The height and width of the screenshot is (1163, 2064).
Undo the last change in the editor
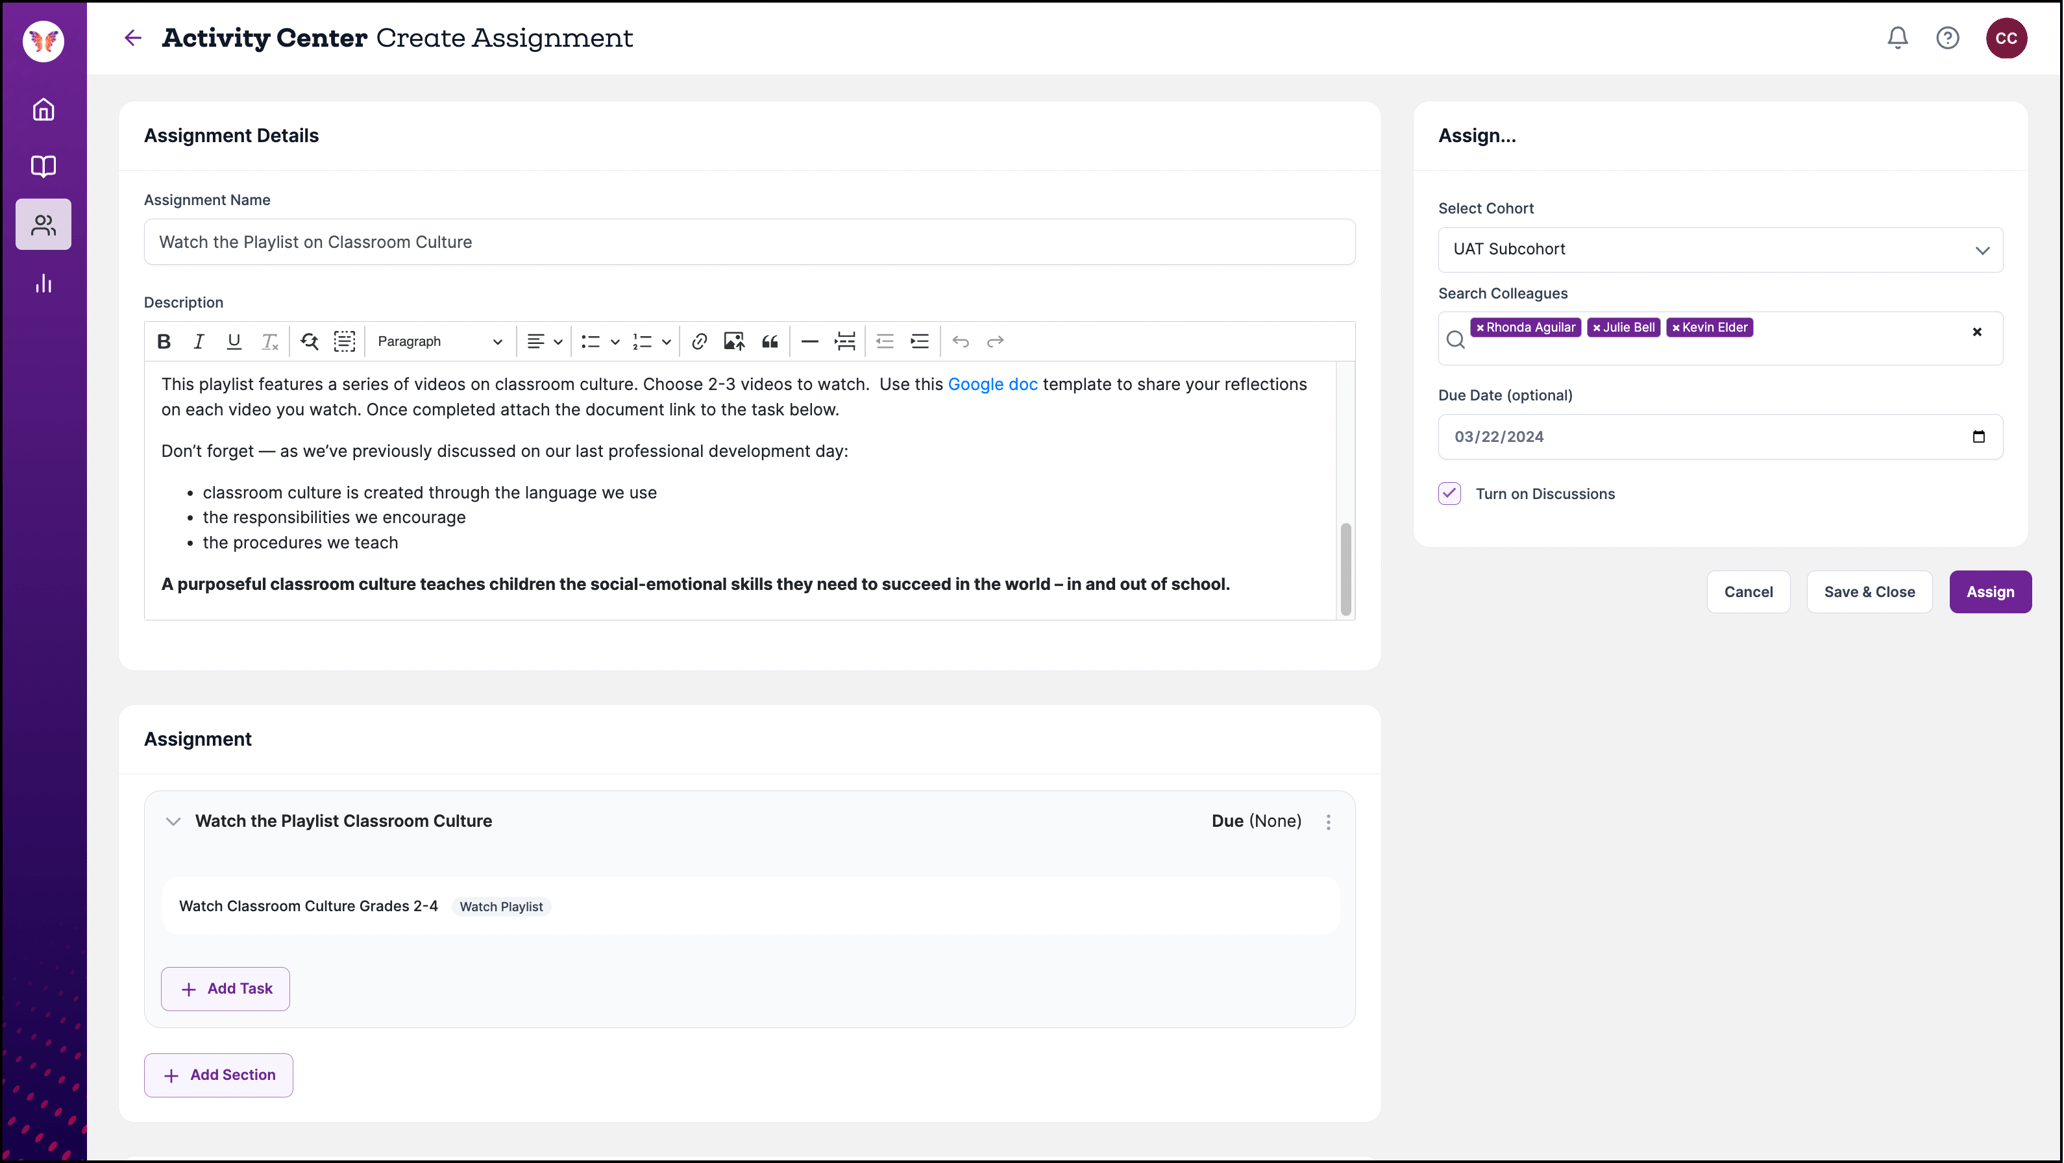click(960, 341)
